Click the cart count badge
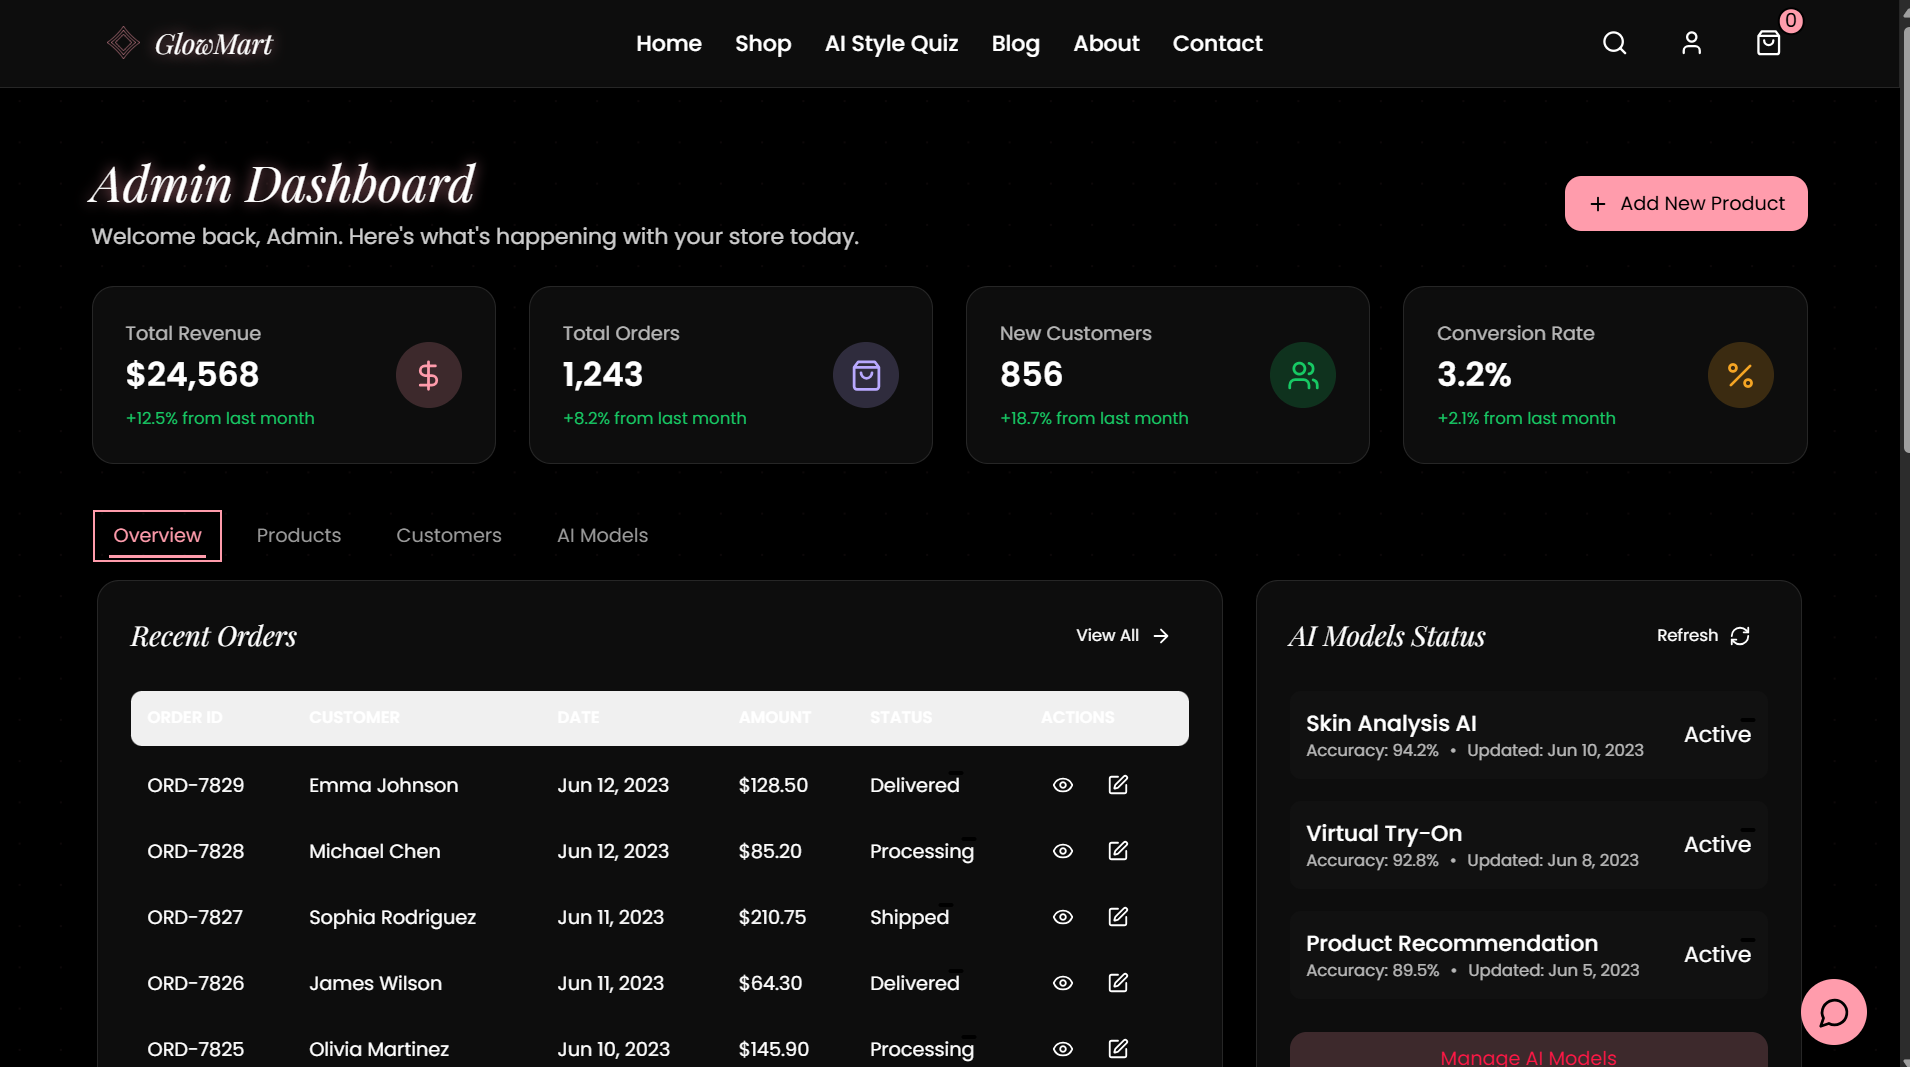This screenshot has height=1067, width=1910. point(1790,20)
